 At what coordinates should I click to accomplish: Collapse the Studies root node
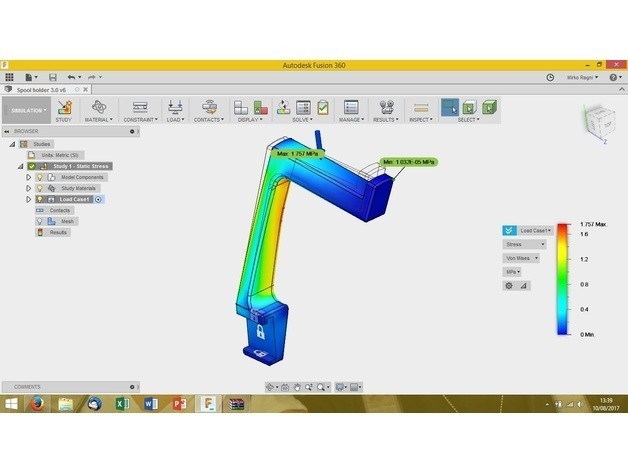12,144
